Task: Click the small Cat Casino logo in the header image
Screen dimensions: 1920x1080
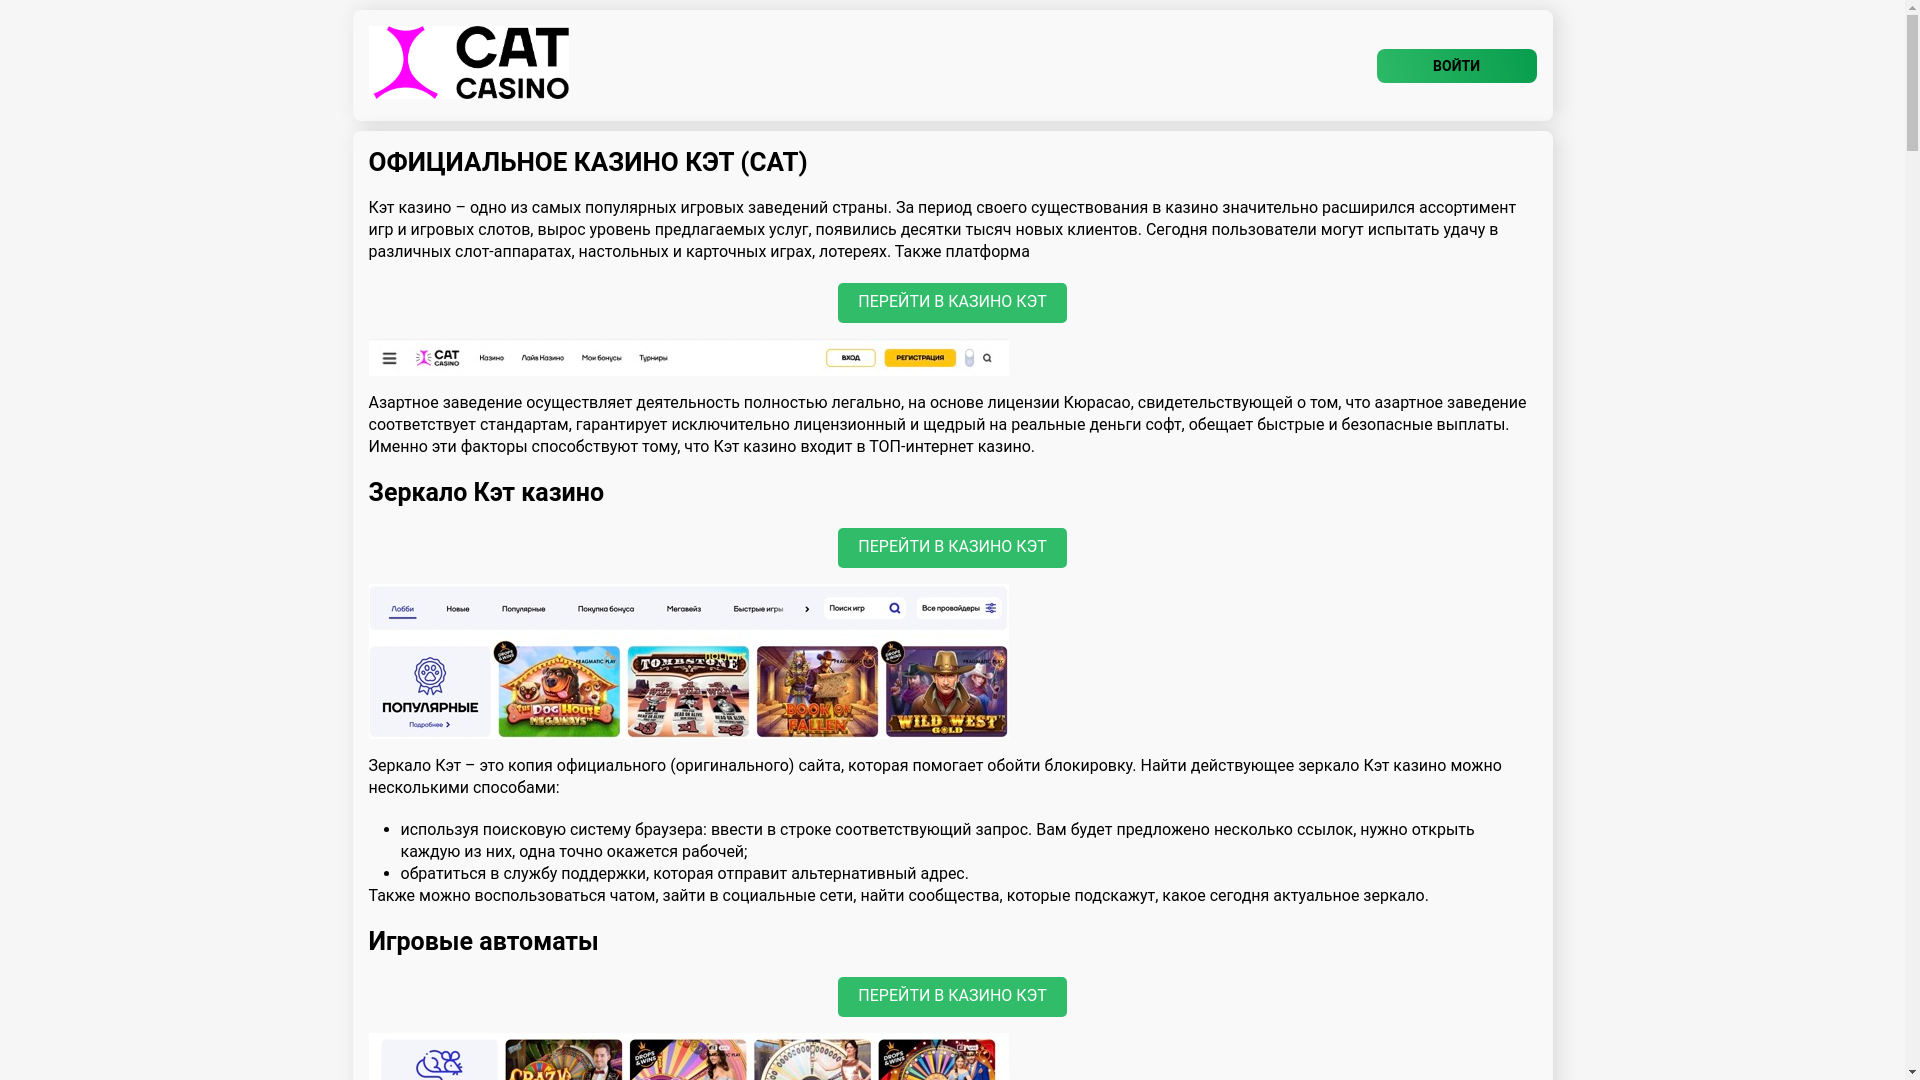Action: click(x=438, y=358)
